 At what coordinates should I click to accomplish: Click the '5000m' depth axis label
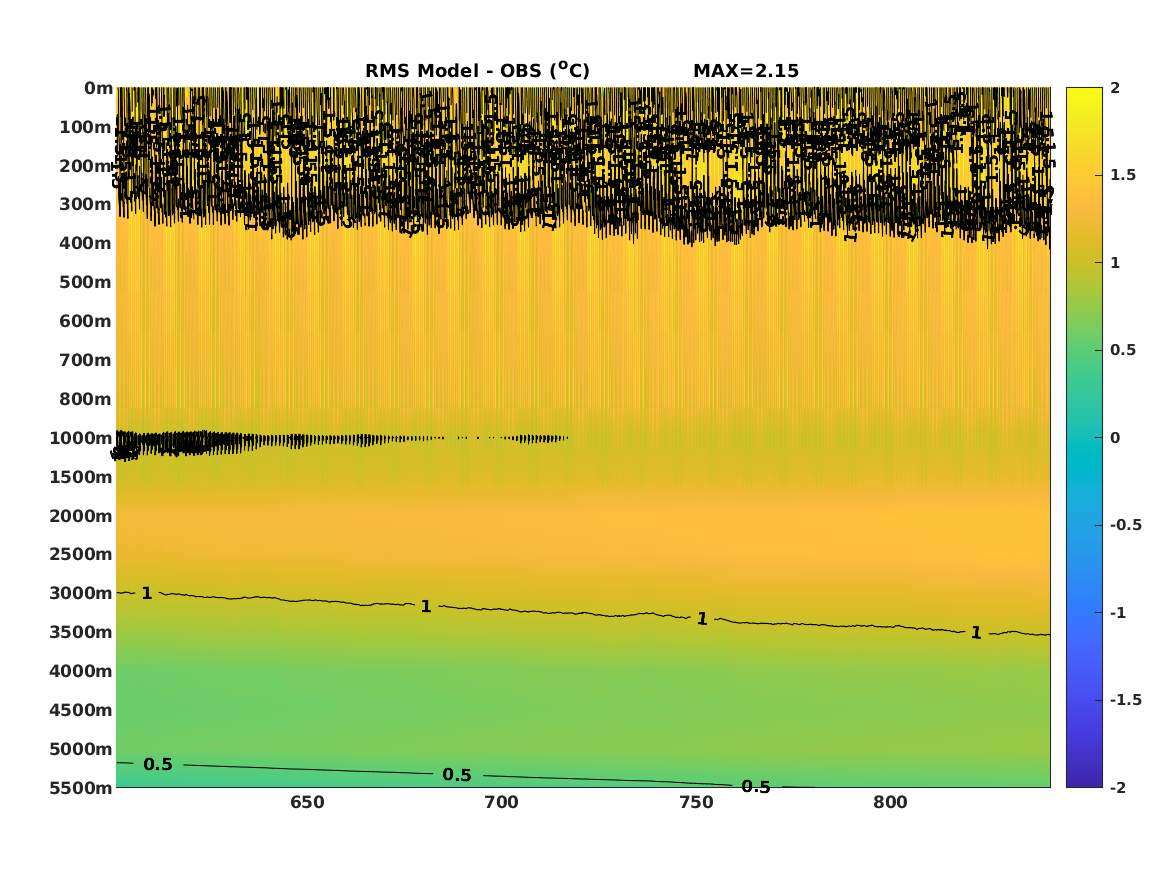[x=81, y=749]
